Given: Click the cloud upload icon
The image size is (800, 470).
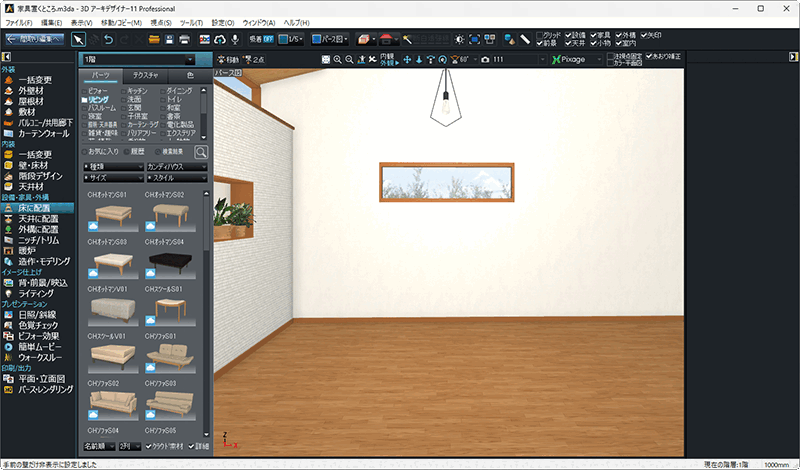Looking at the screenshot, I should (x=218, y=38).
